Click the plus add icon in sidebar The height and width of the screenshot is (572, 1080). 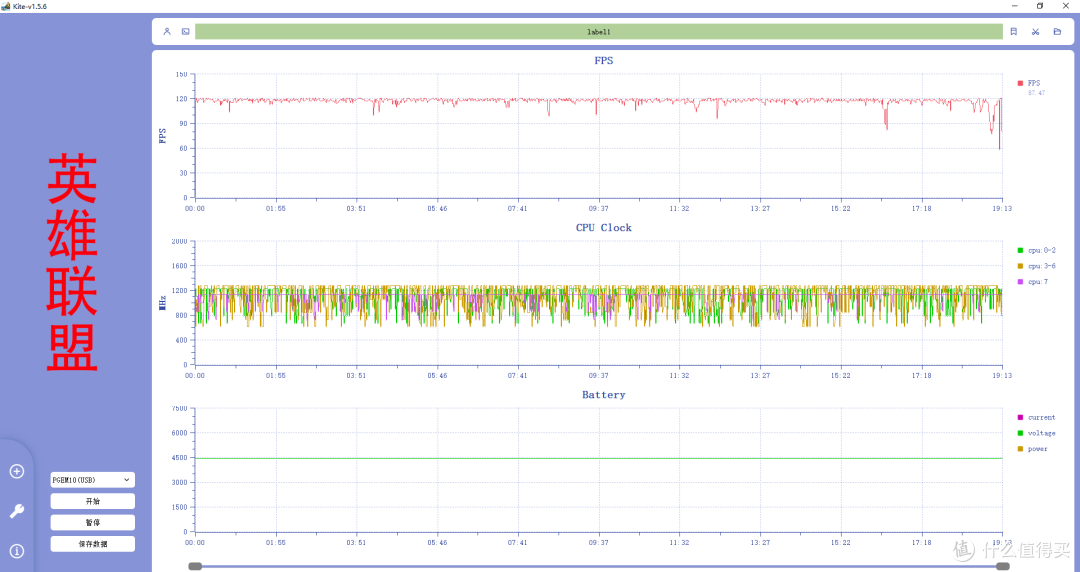[17, 471]
